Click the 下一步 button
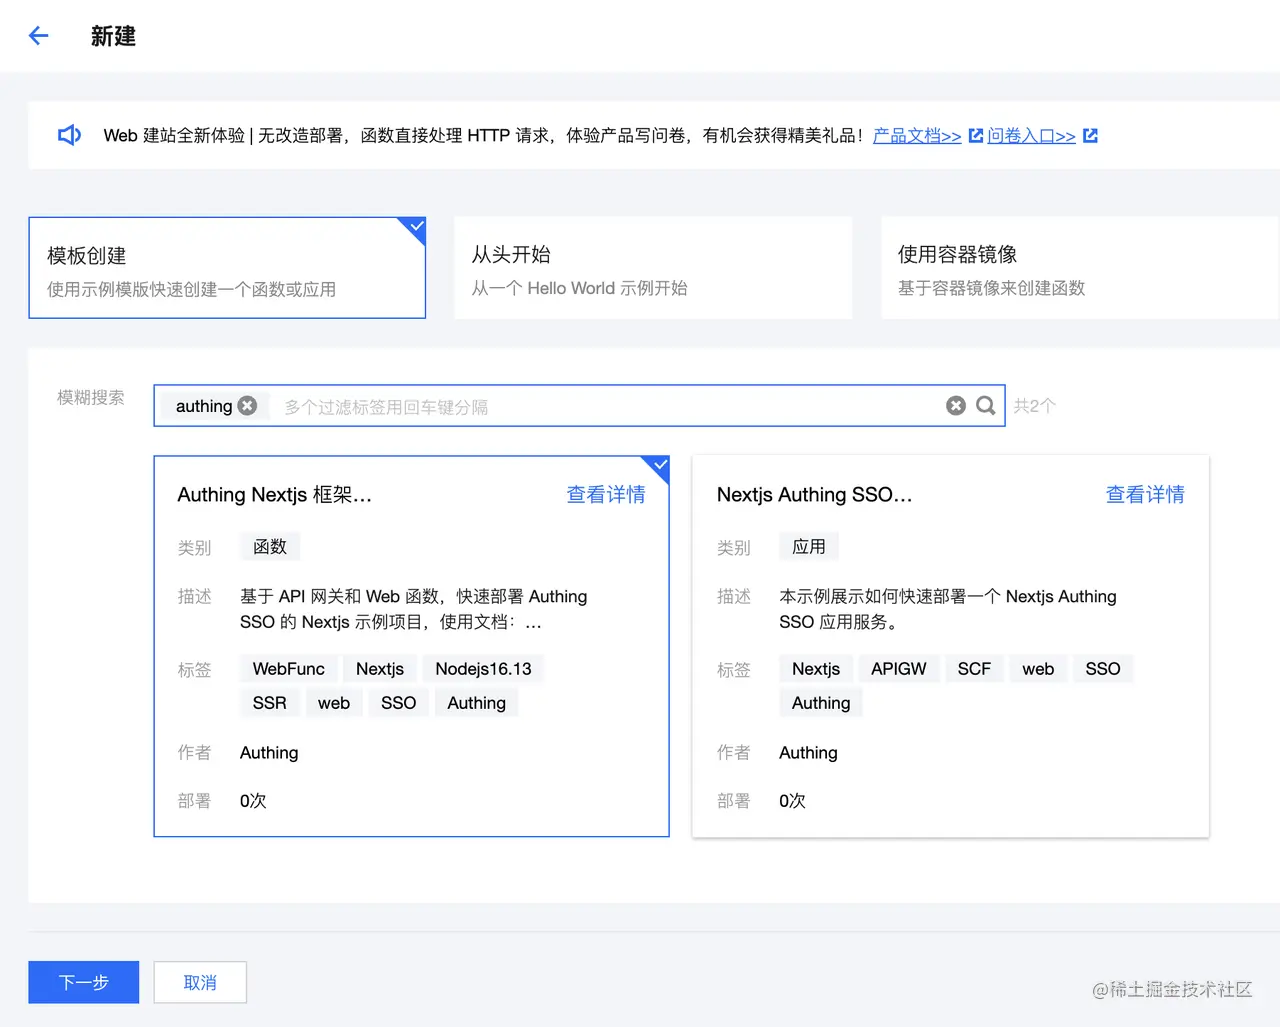Screen dimensions: 1280x1027 [x=83, y=982]
